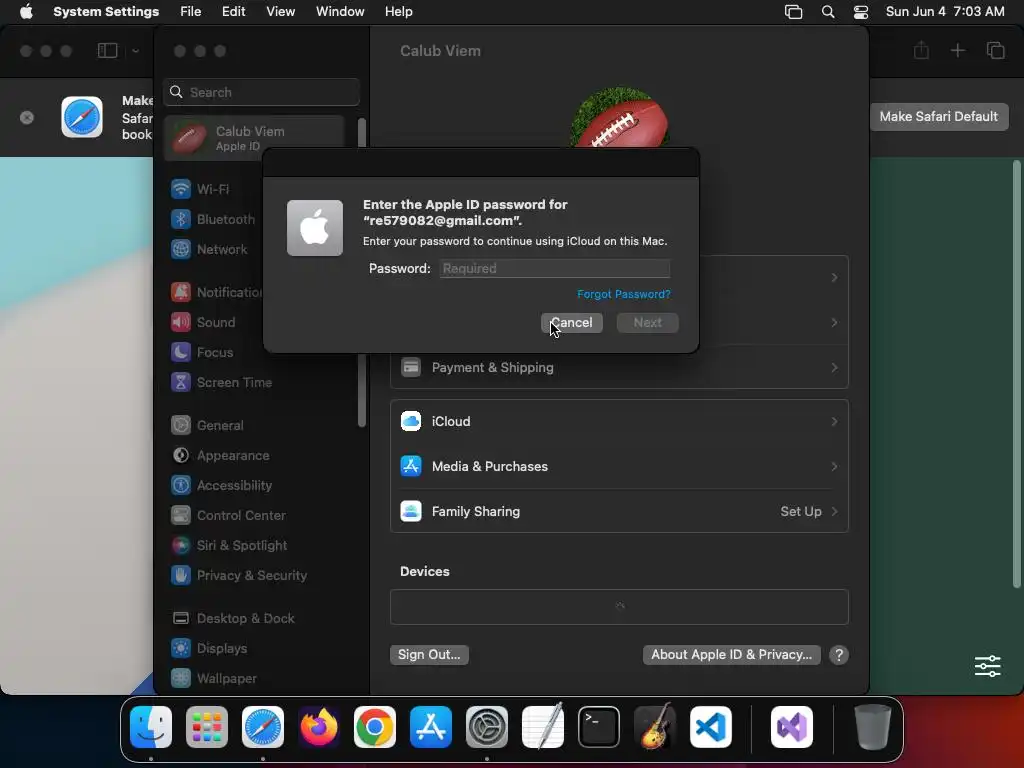This screenshot has height=768, width=1024.
Task: Open Control Center in menu bar
Action: click(861, 12)
